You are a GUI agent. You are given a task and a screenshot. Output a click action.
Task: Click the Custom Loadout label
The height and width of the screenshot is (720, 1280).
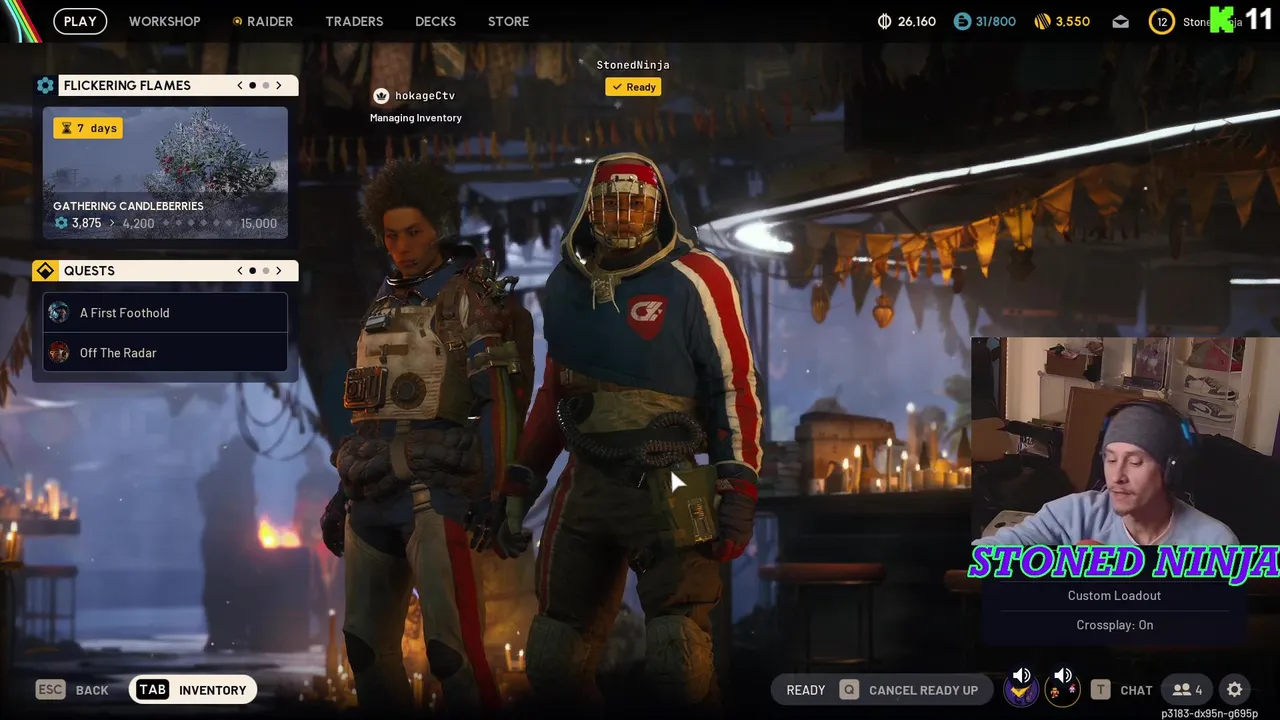[x=1114, y=595]
